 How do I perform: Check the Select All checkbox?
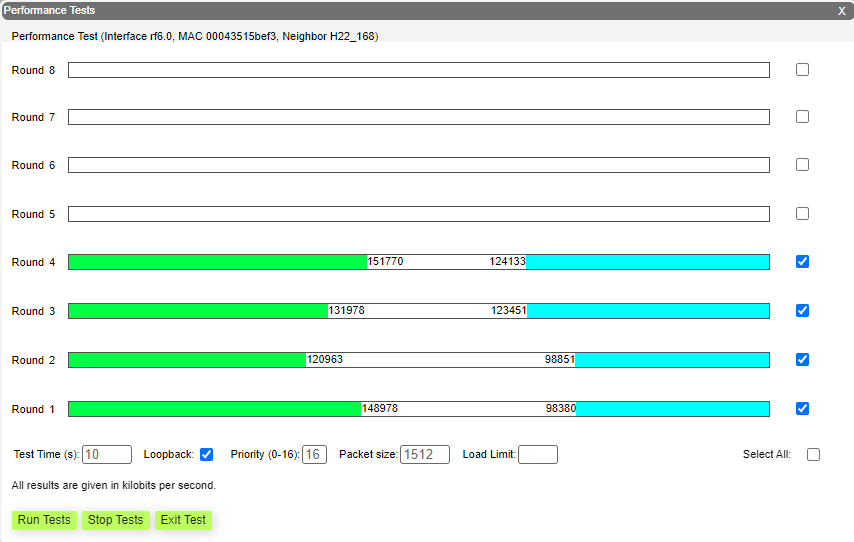[813, 455]
